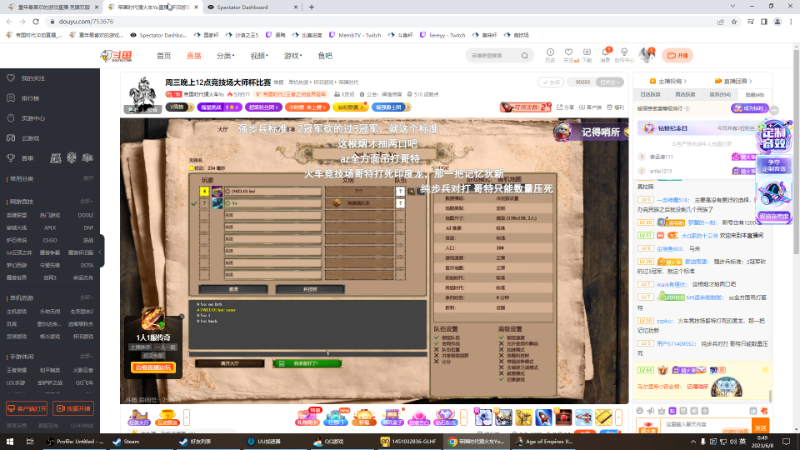The height and width of the screenshot is (450, 800).
Task: Click the 我要开播 button
Action: [73, 409]
